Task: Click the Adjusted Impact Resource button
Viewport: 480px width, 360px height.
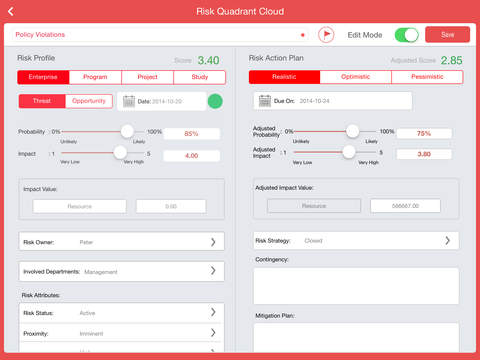Action: point(314,206)
